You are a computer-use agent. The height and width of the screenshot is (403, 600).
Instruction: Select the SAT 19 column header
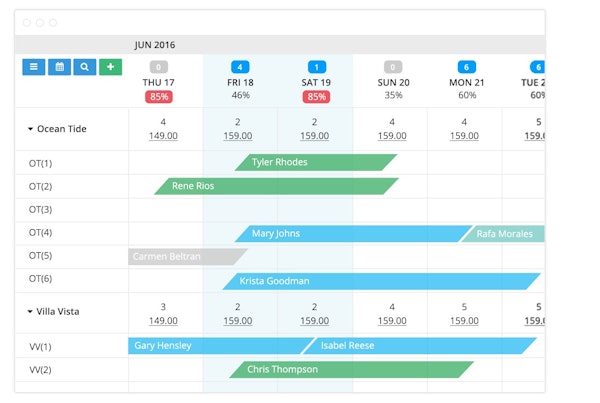pos(316,82)
